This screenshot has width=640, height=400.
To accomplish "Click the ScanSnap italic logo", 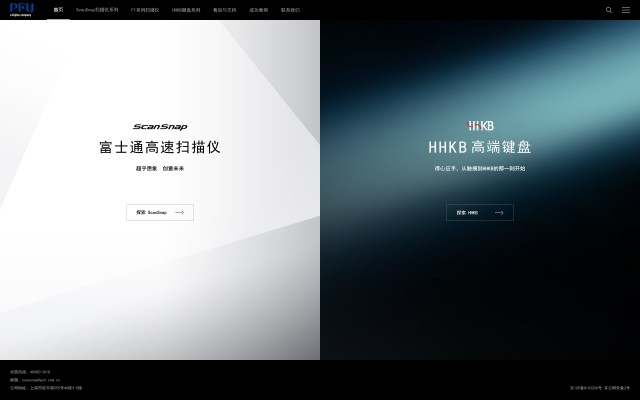I will (x=160, y=127).
